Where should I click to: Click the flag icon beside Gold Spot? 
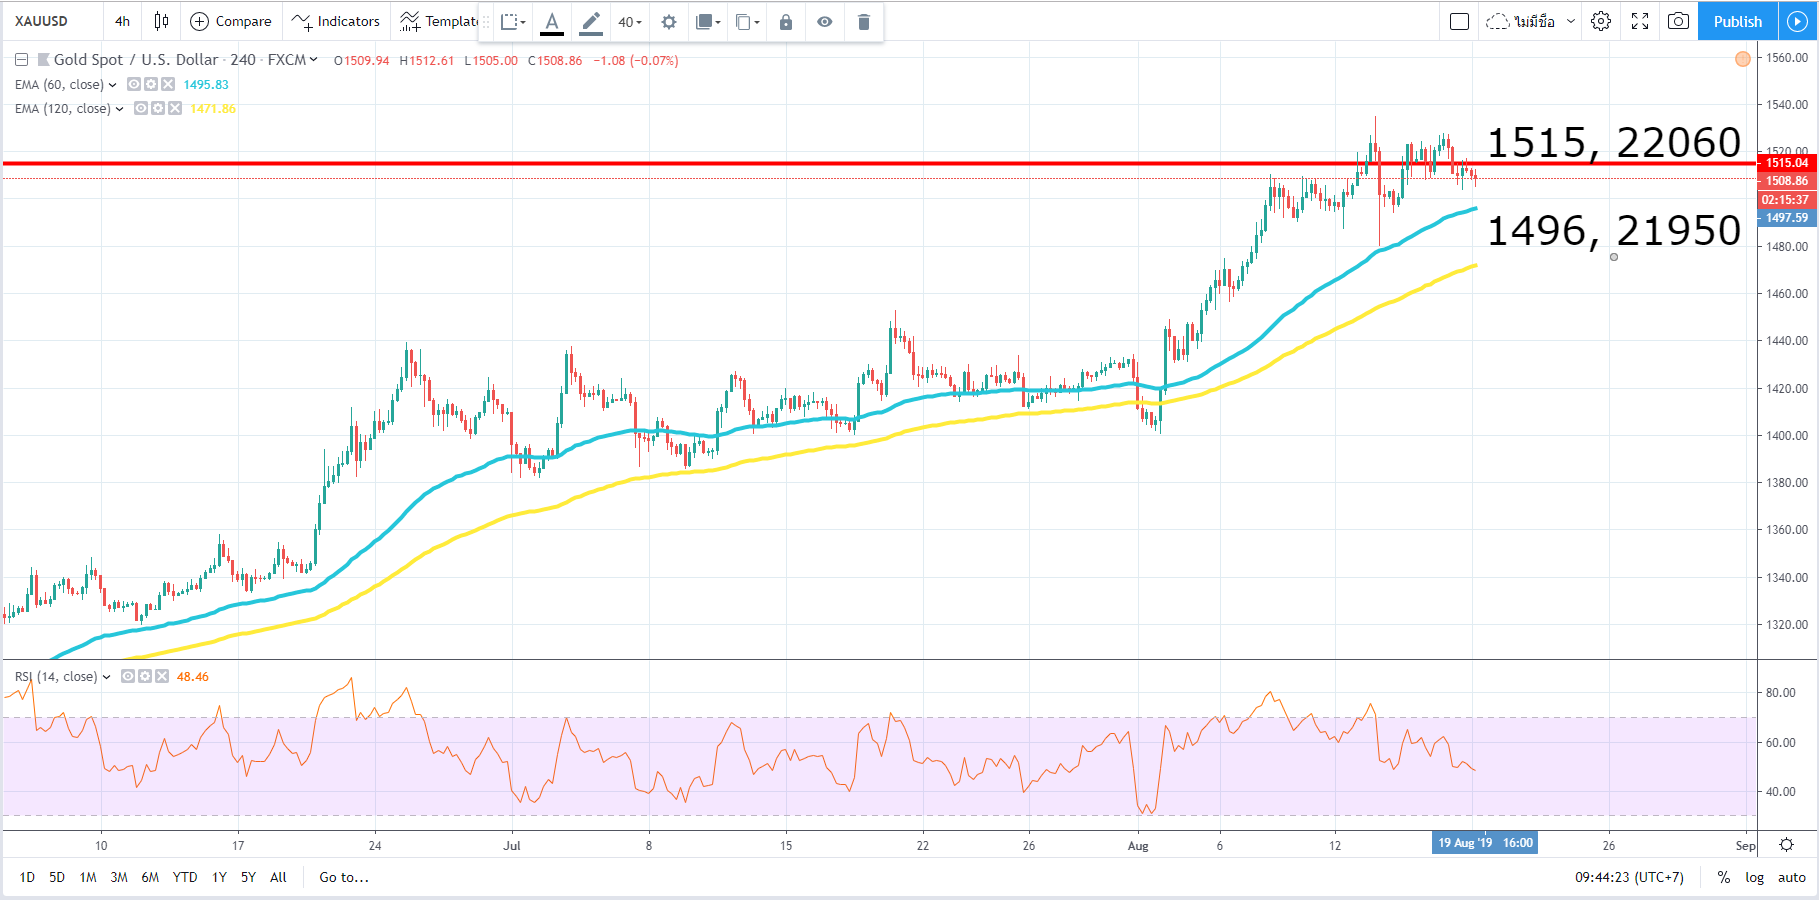44,60
